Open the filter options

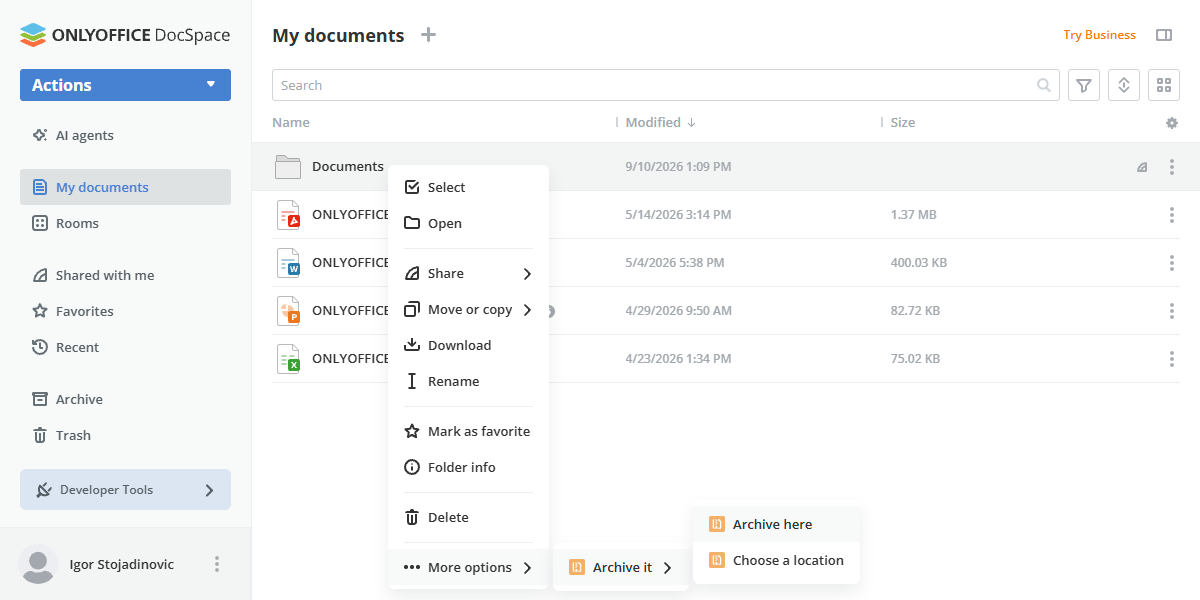[x=1084, y=85]
